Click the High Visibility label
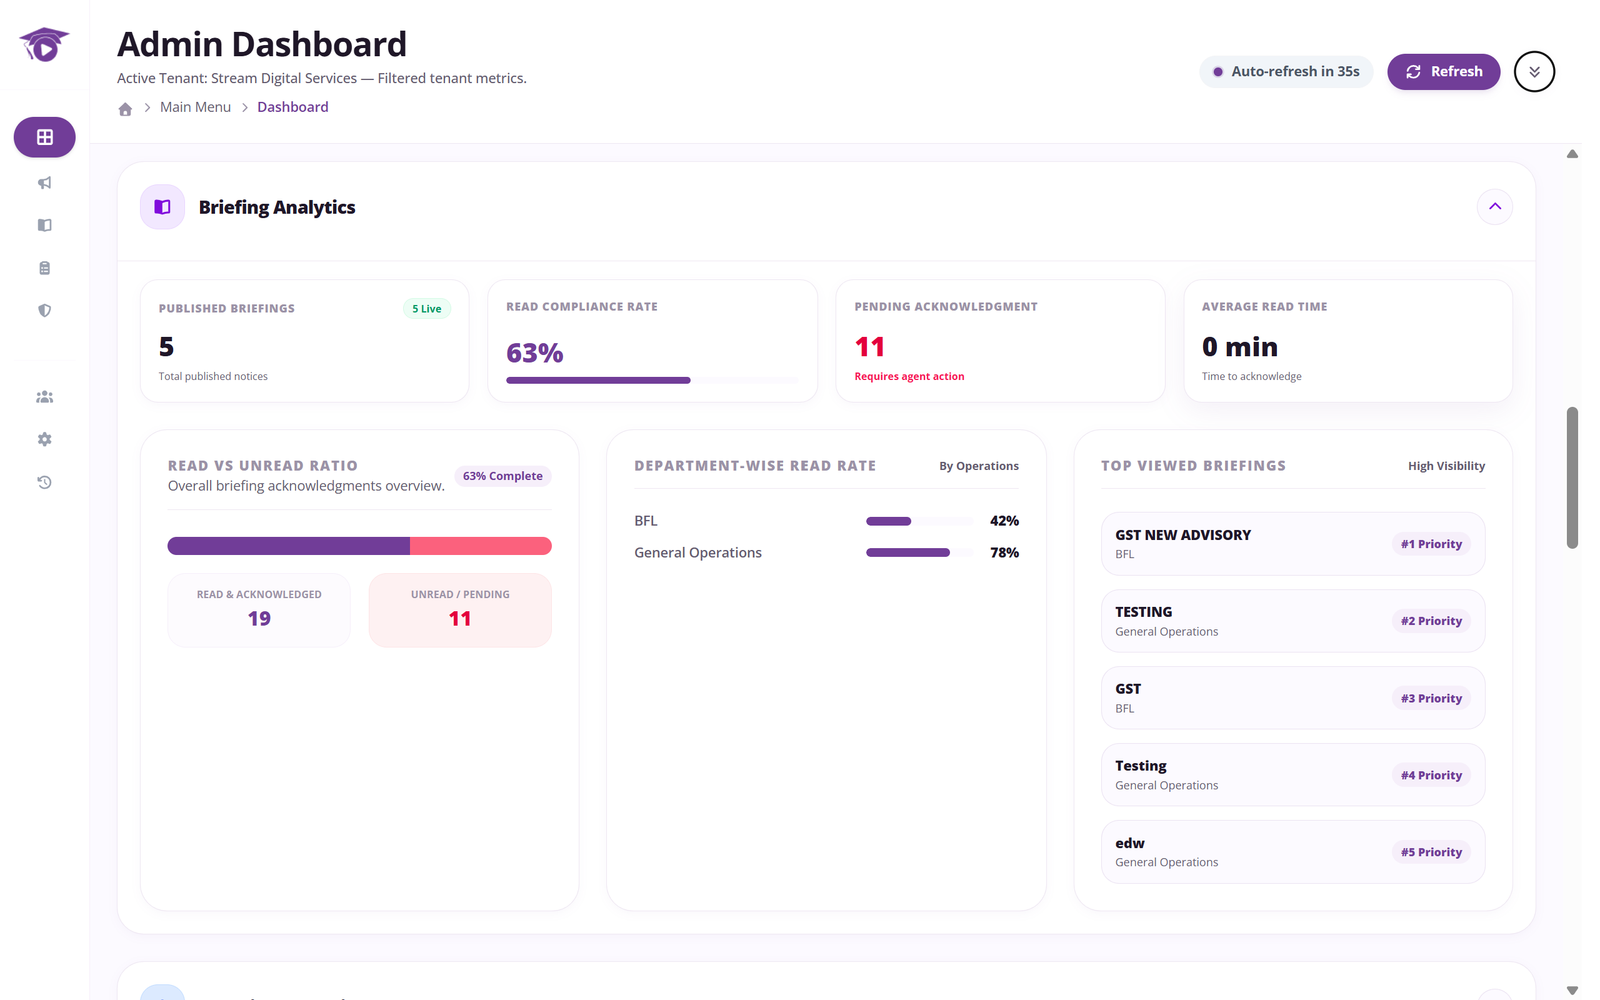1600x1000 pixels. tap(1446, 466)
